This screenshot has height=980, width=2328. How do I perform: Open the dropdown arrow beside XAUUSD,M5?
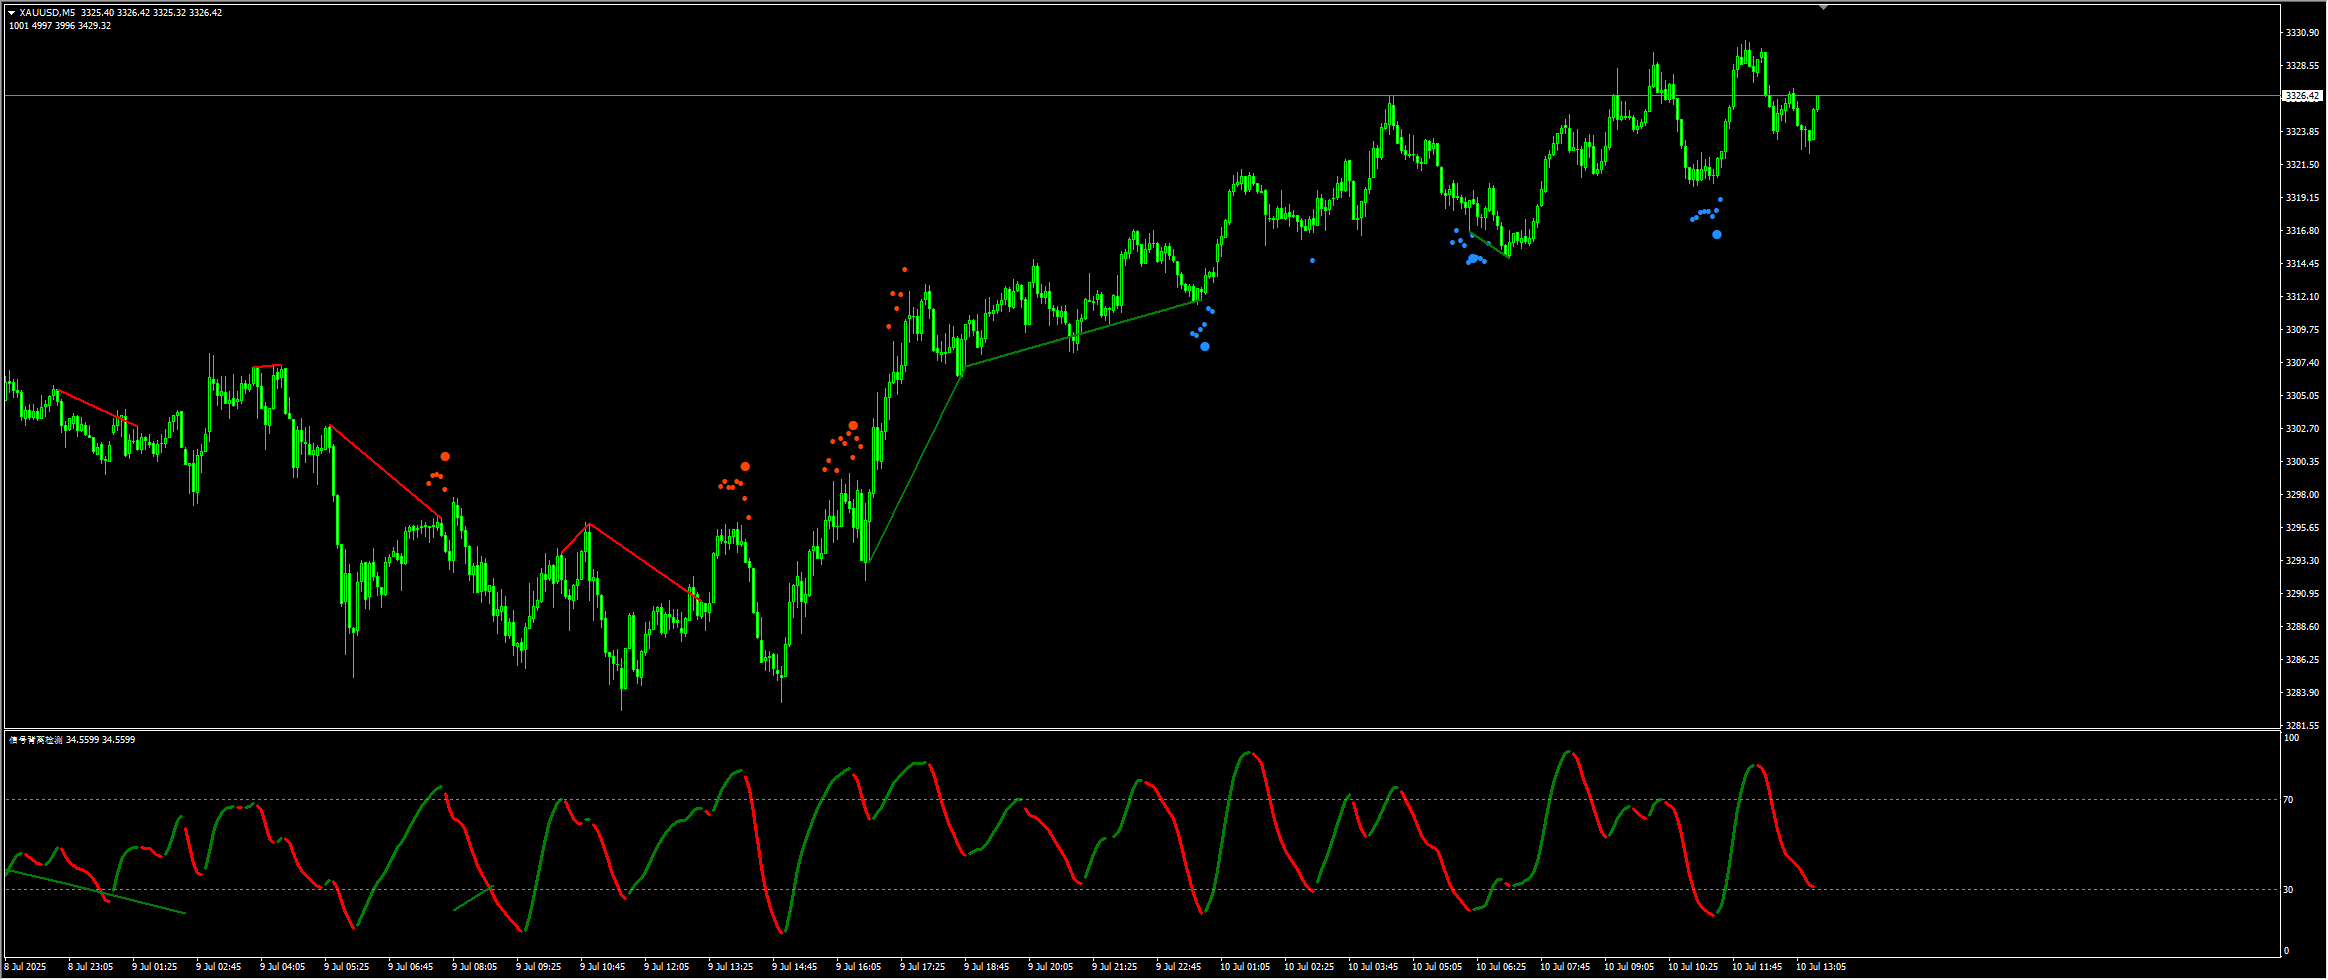click(x=12, y=13)
